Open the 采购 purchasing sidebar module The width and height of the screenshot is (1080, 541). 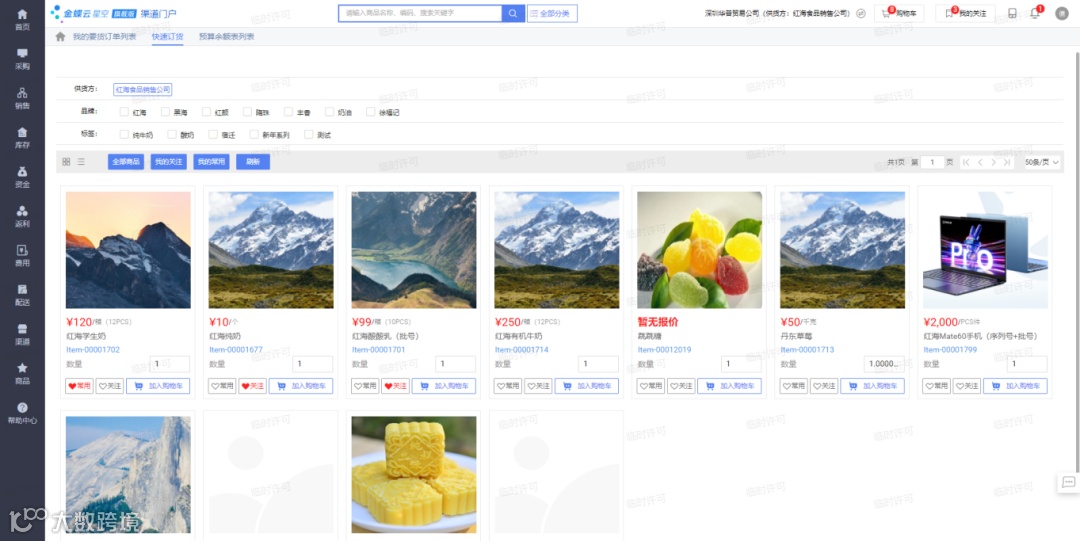tap(22, 59)
